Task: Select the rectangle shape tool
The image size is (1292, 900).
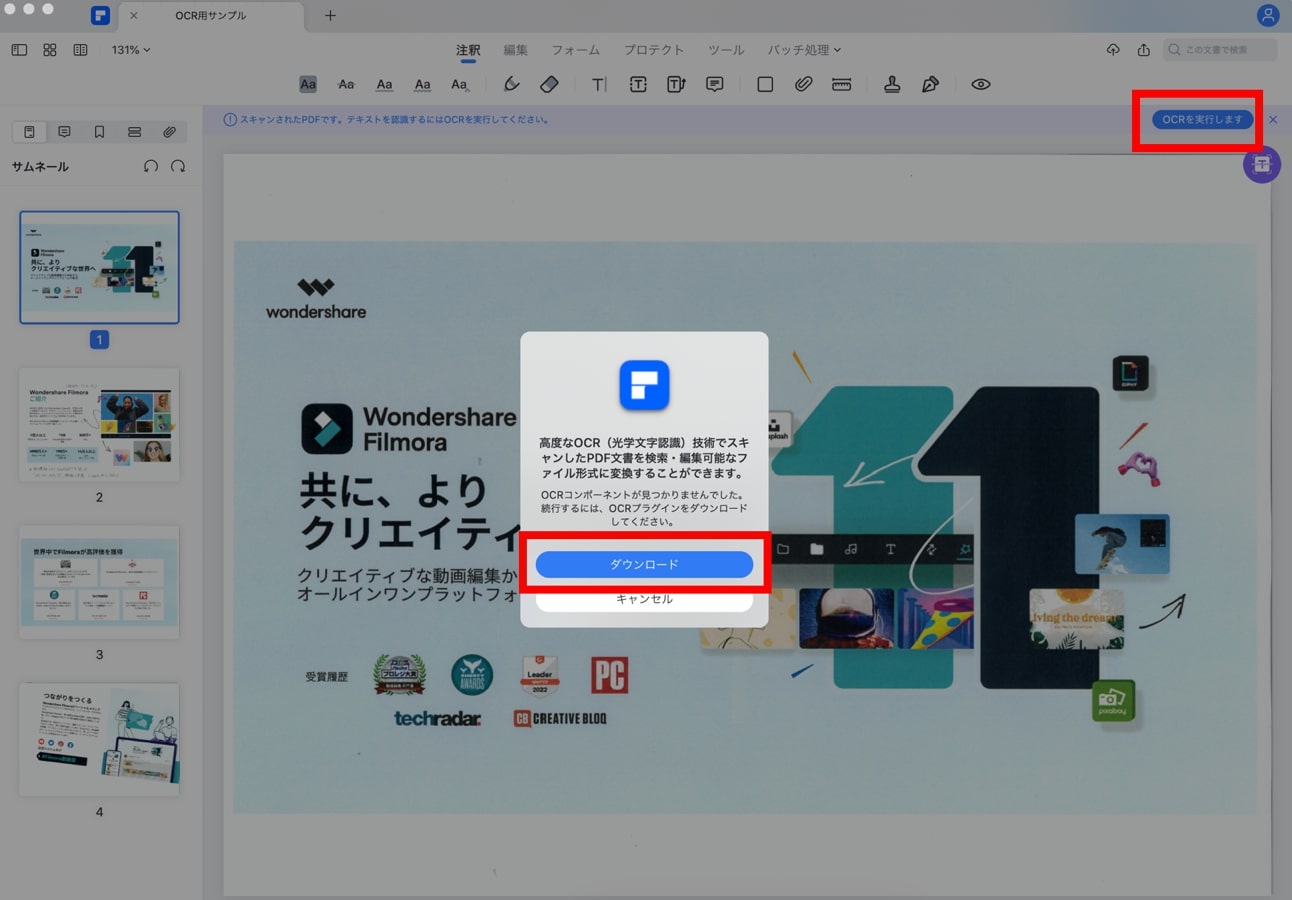Action: point(765,85)
